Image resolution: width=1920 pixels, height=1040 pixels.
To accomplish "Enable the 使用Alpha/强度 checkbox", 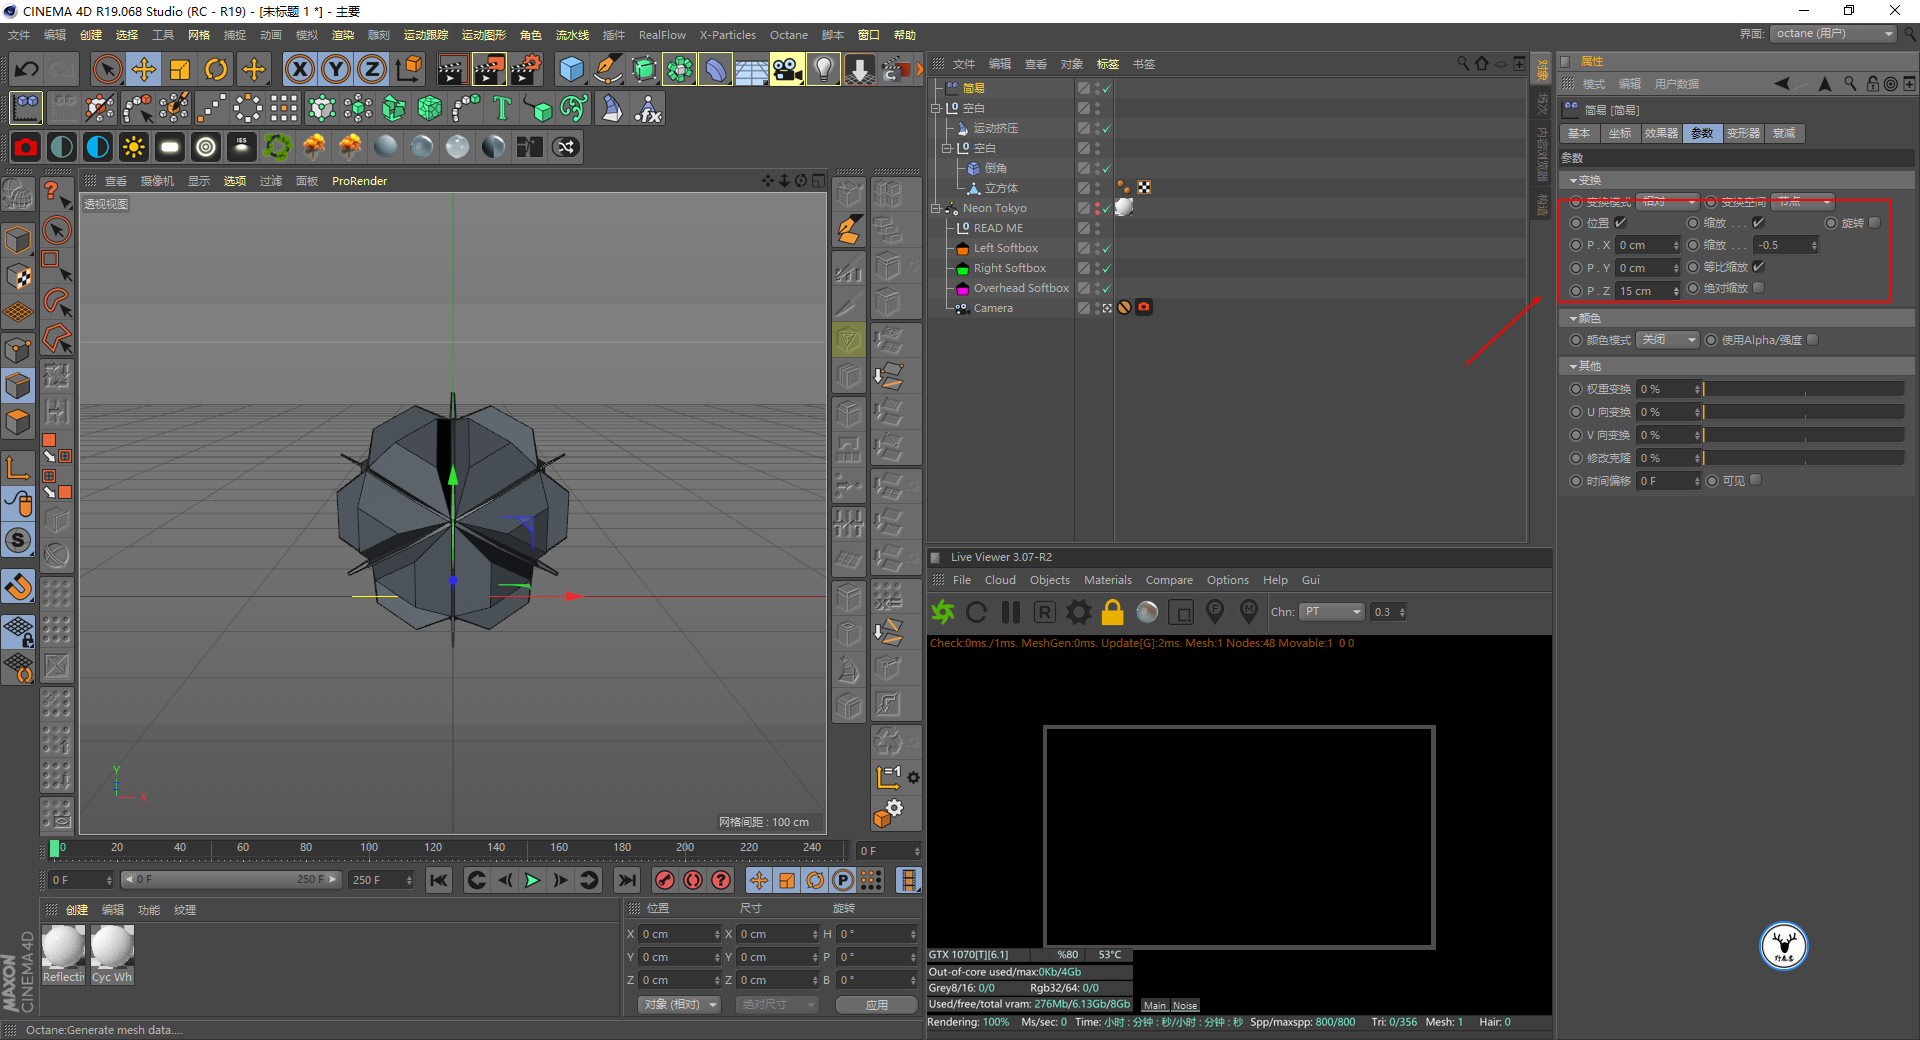I will point(1813,340).
